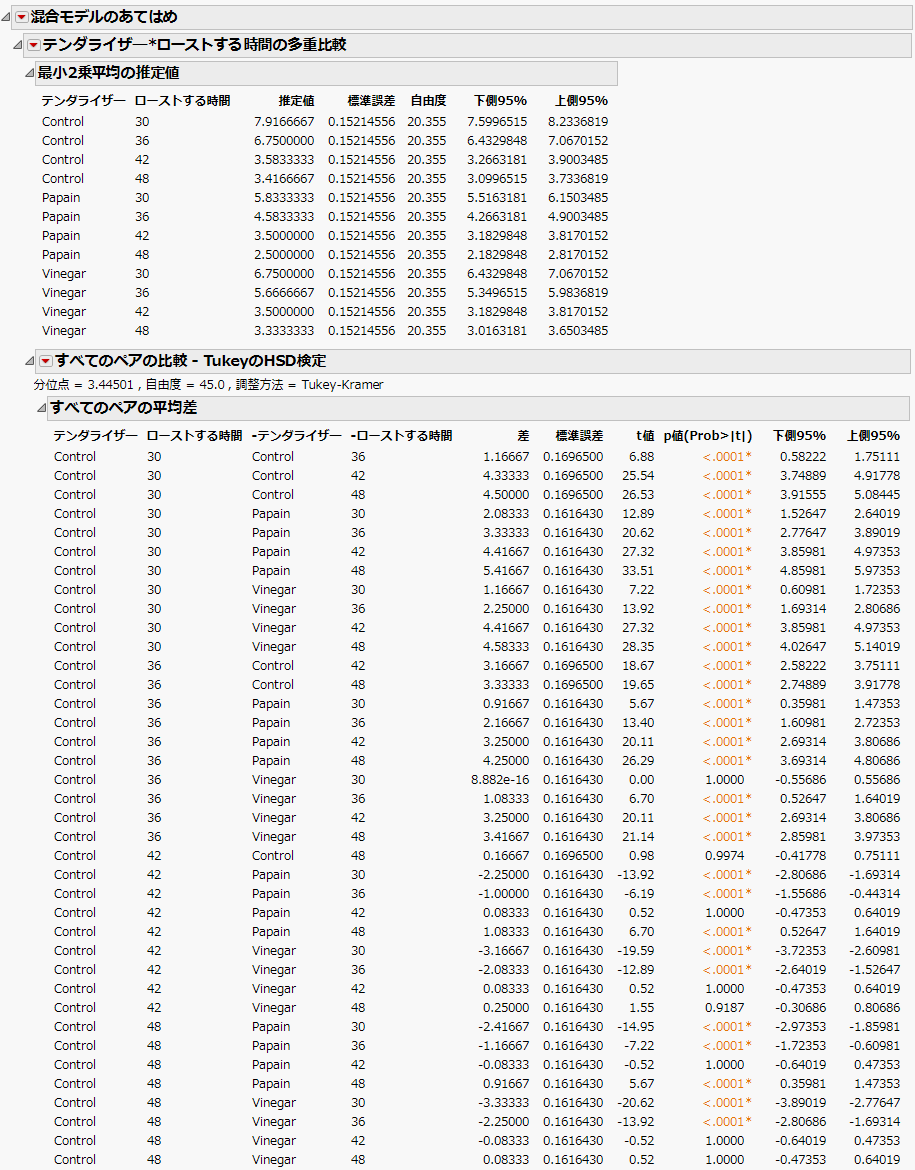Screen dimensions: 915x1170
Task: Select lower limit value -3.72353
Action: point(800,951)
